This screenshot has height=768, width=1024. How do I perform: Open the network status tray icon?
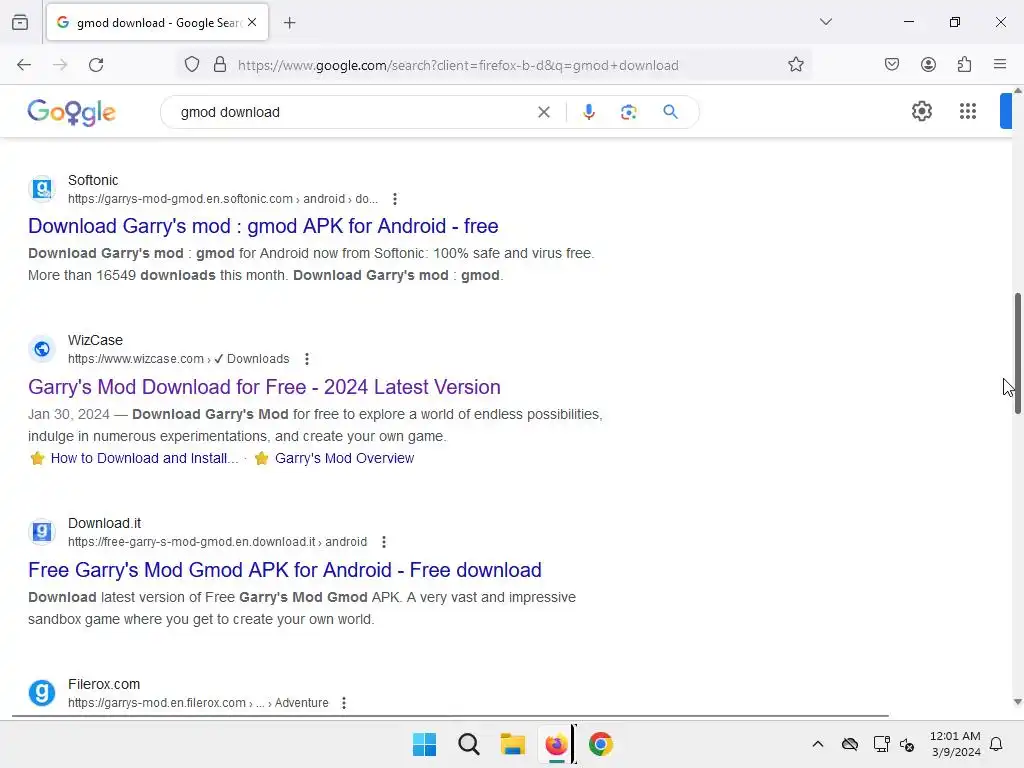pos(881,744)
